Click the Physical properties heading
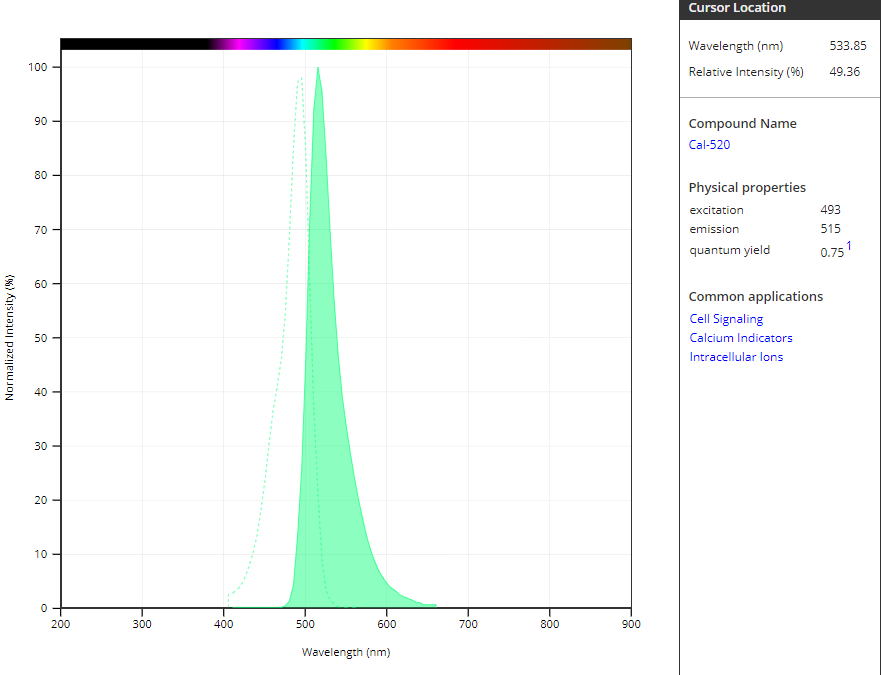The image size is (882, 675). click(x=747, y=188)
